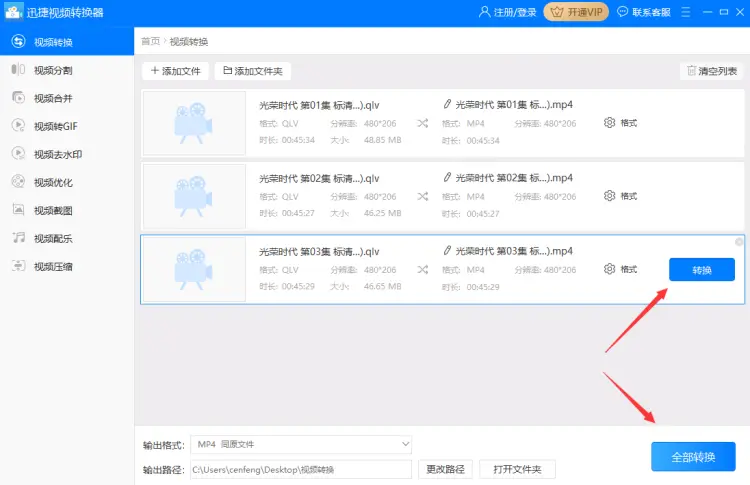Click the 输出路径 input field
750x485 pixels.
301,469
